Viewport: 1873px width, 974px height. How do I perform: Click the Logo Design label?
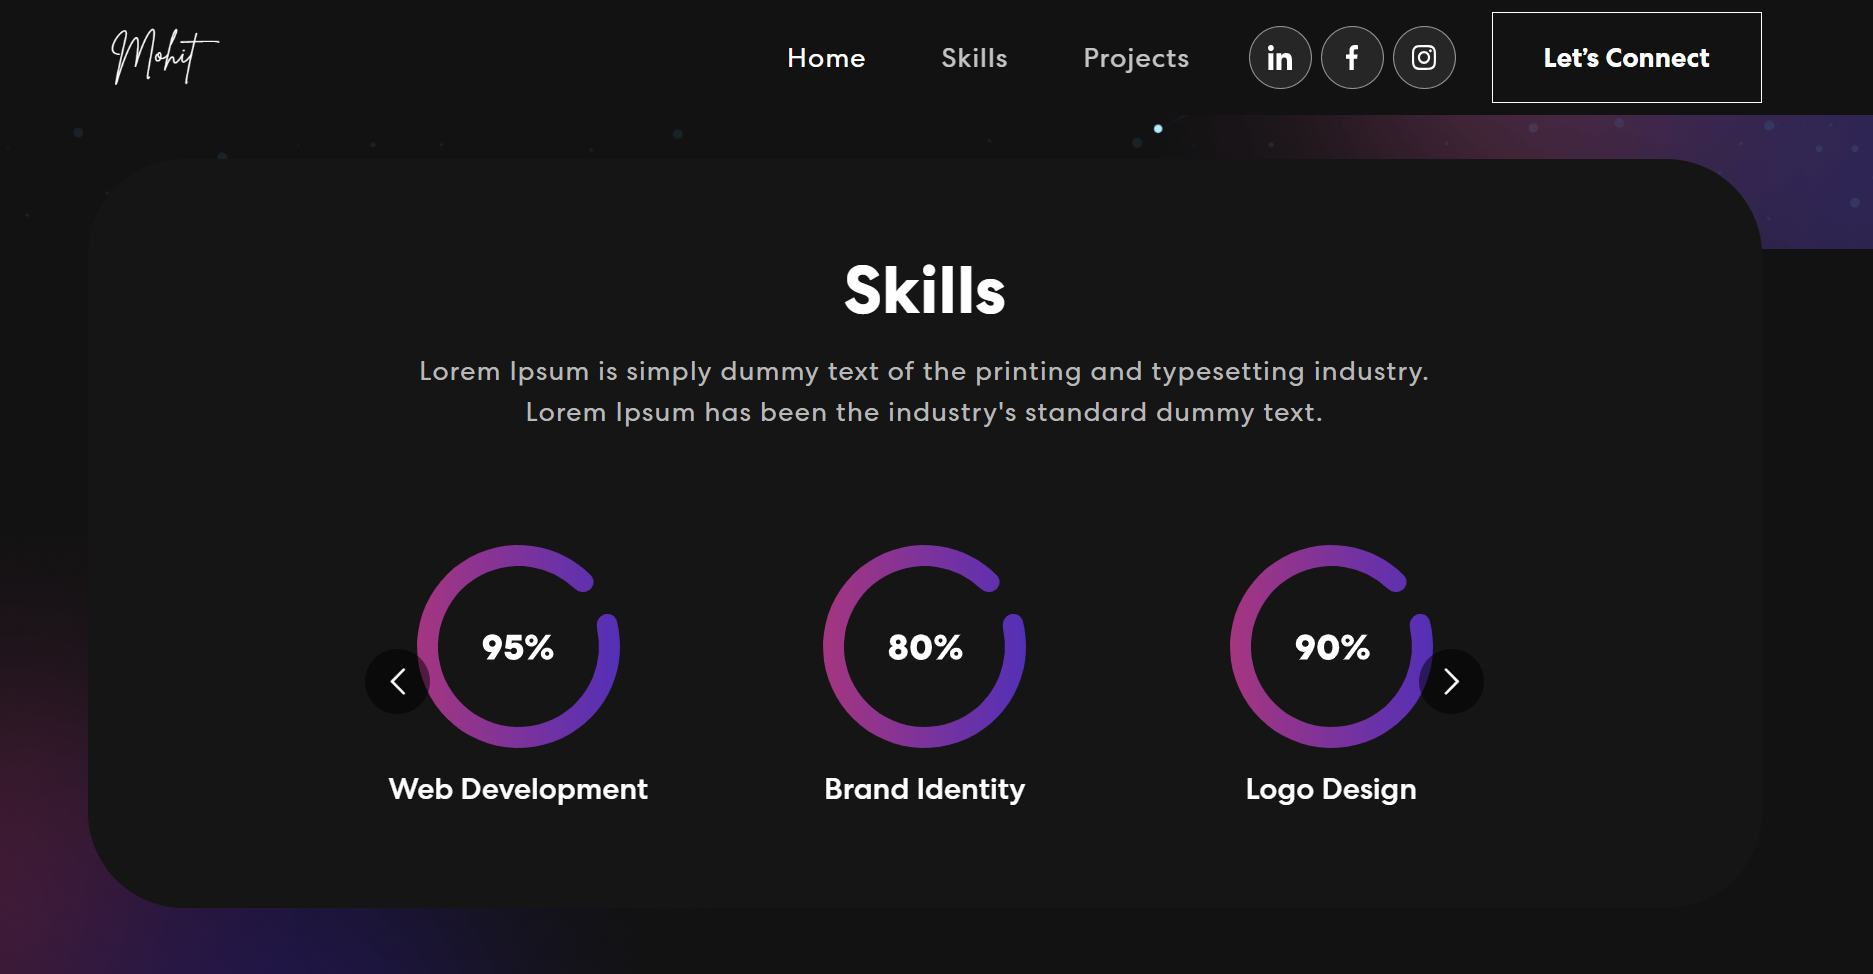pos(1331,789)
